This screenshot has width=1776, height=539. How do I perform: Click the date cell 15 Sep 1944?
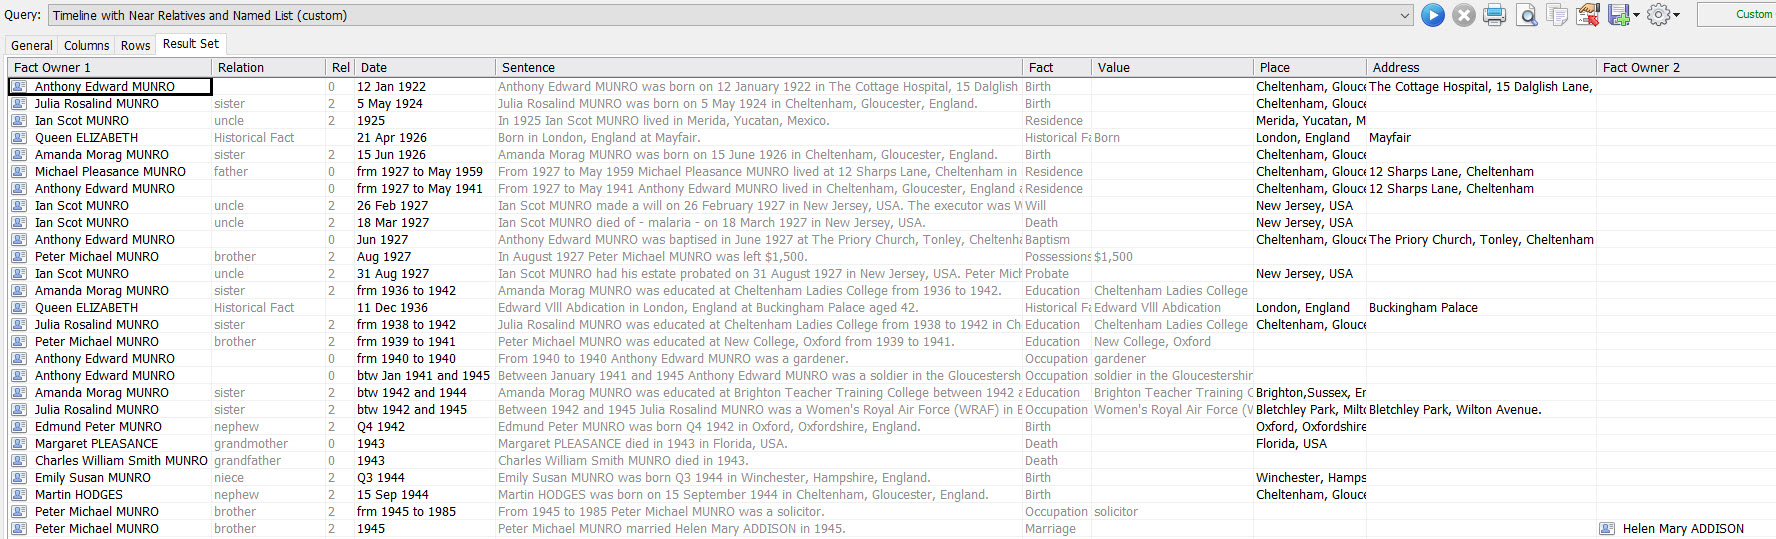tap(392, 495)
